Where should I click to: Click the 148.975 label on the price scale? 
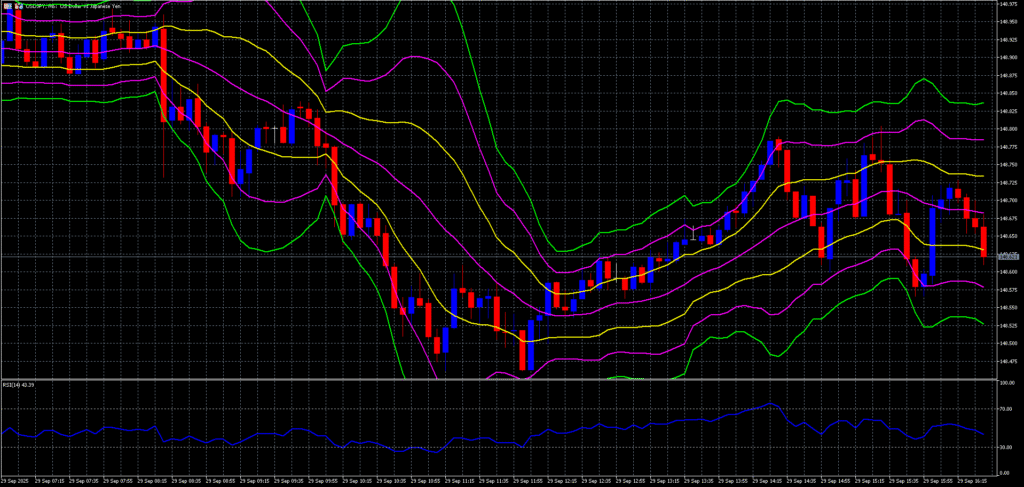point(1009,4)
